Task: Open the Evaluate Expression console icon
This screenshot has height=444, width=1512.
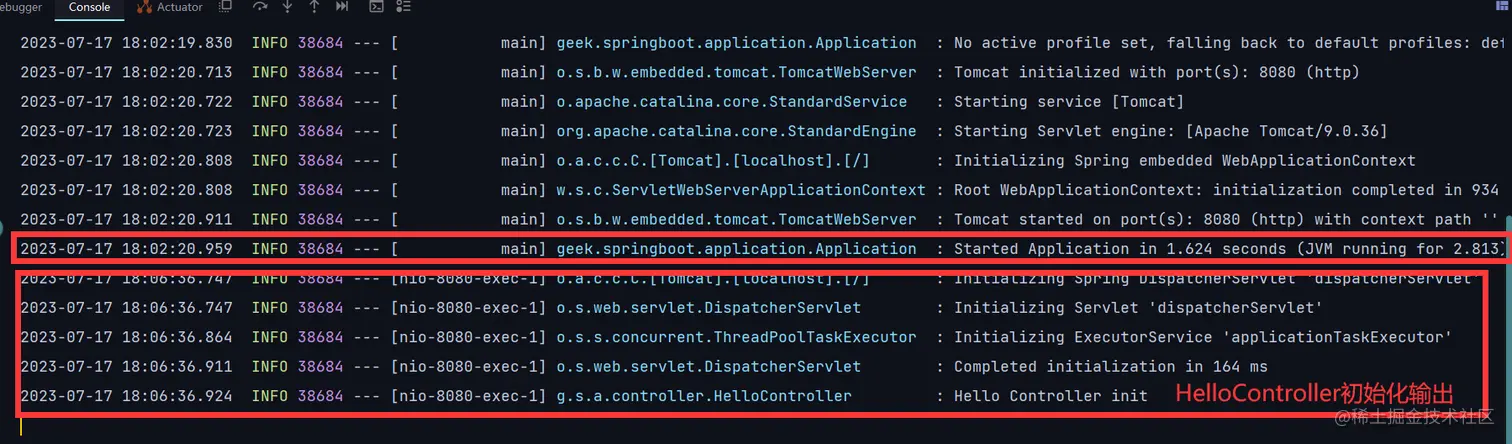Action: coord(376,7)
